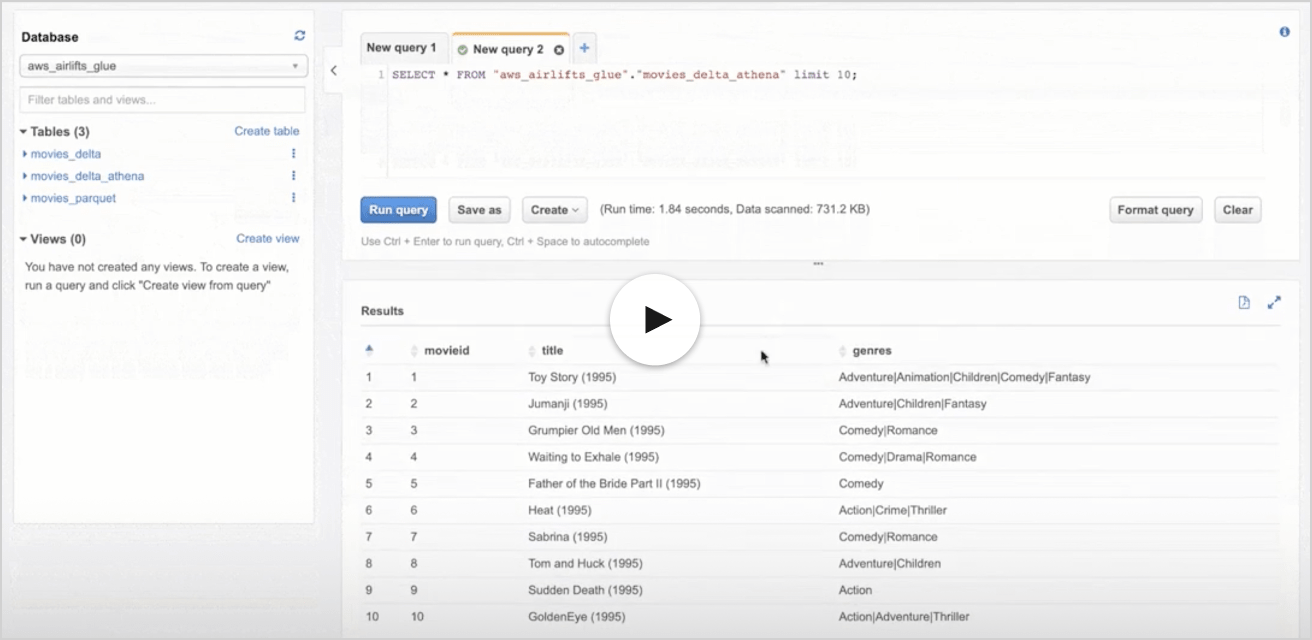Expand the movies_delta table tree item

[x=25, y=154]
